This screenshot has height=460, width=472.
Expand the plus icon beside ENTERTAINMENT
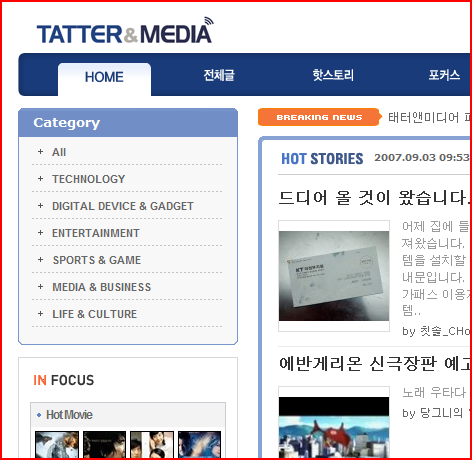coord(40,233)
